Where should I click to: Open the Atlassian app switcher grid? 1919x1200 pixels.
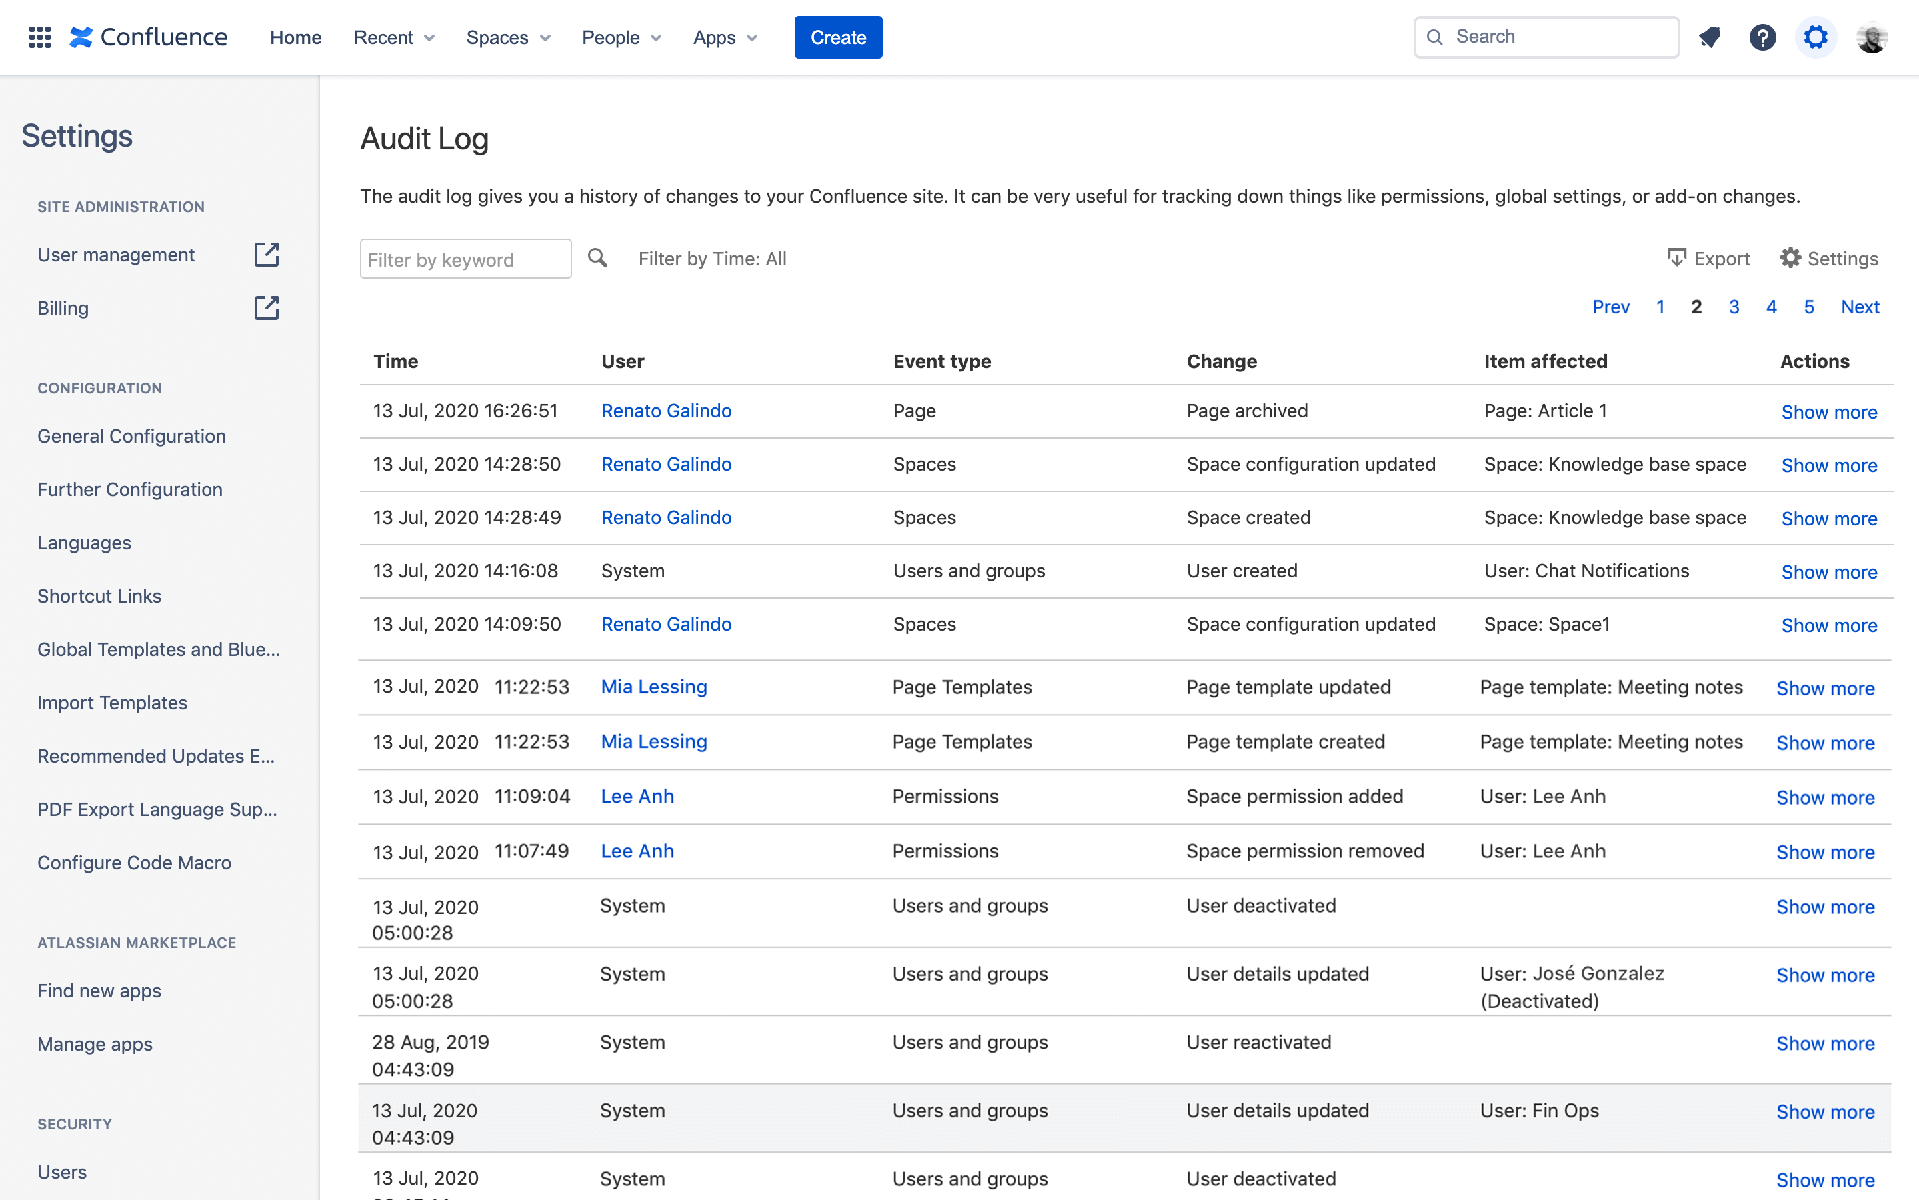(39, 37)
